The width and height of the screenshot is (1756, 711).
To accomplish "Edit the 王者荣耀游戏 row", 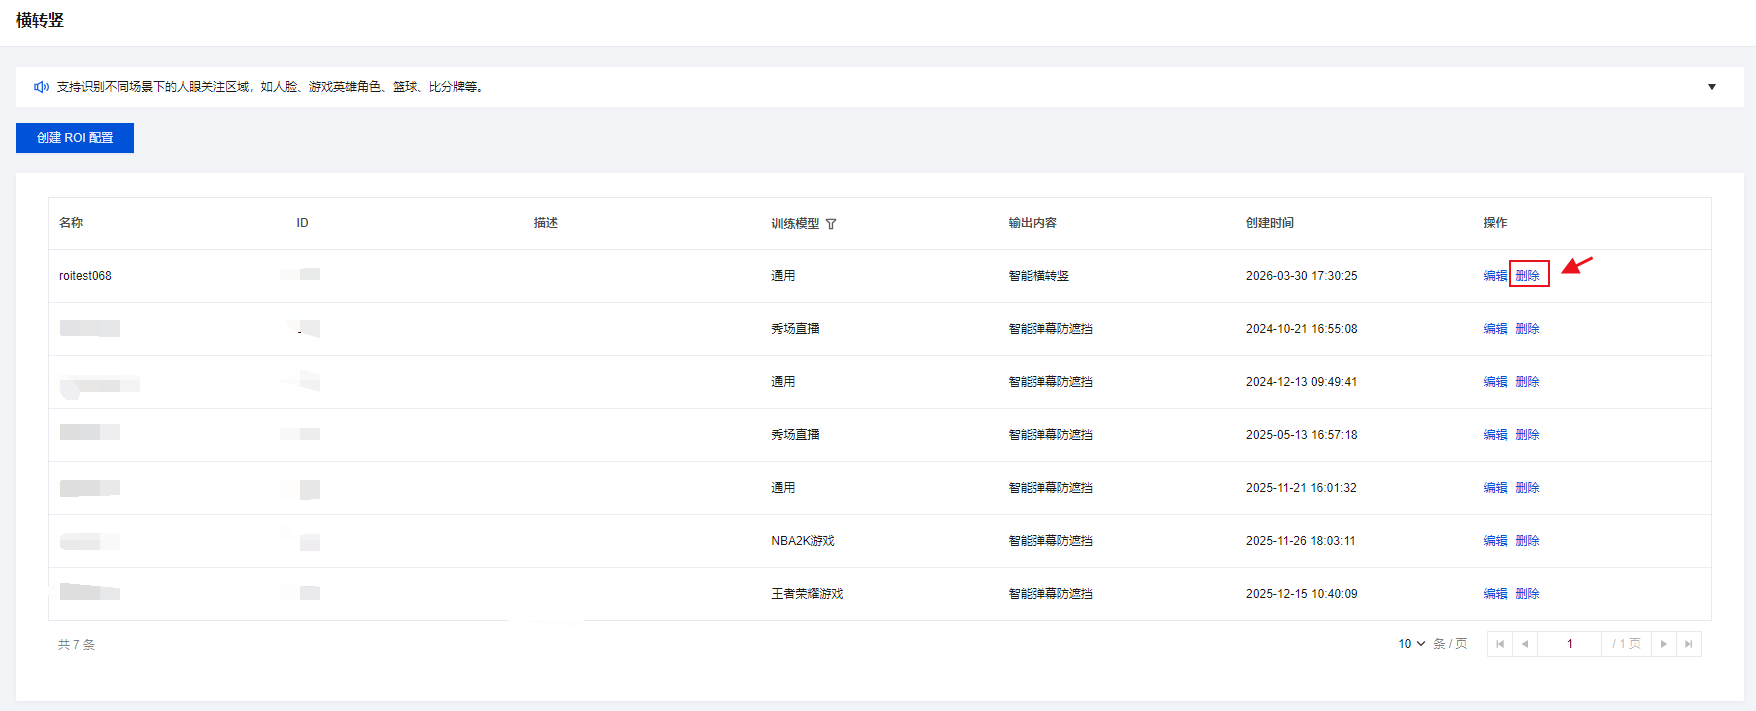I will [1495, 594].
